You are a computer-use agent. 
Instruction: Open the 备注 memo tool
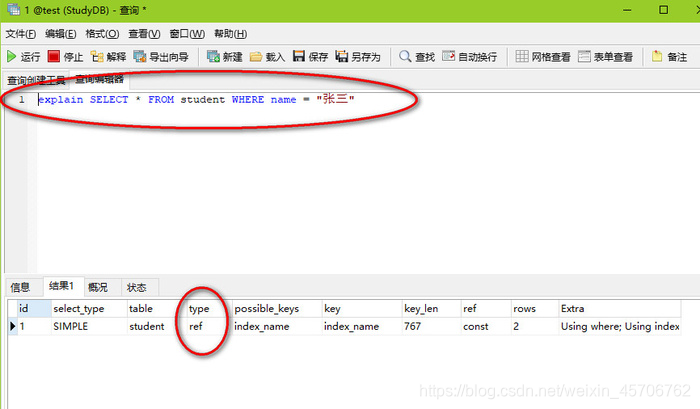669,57
